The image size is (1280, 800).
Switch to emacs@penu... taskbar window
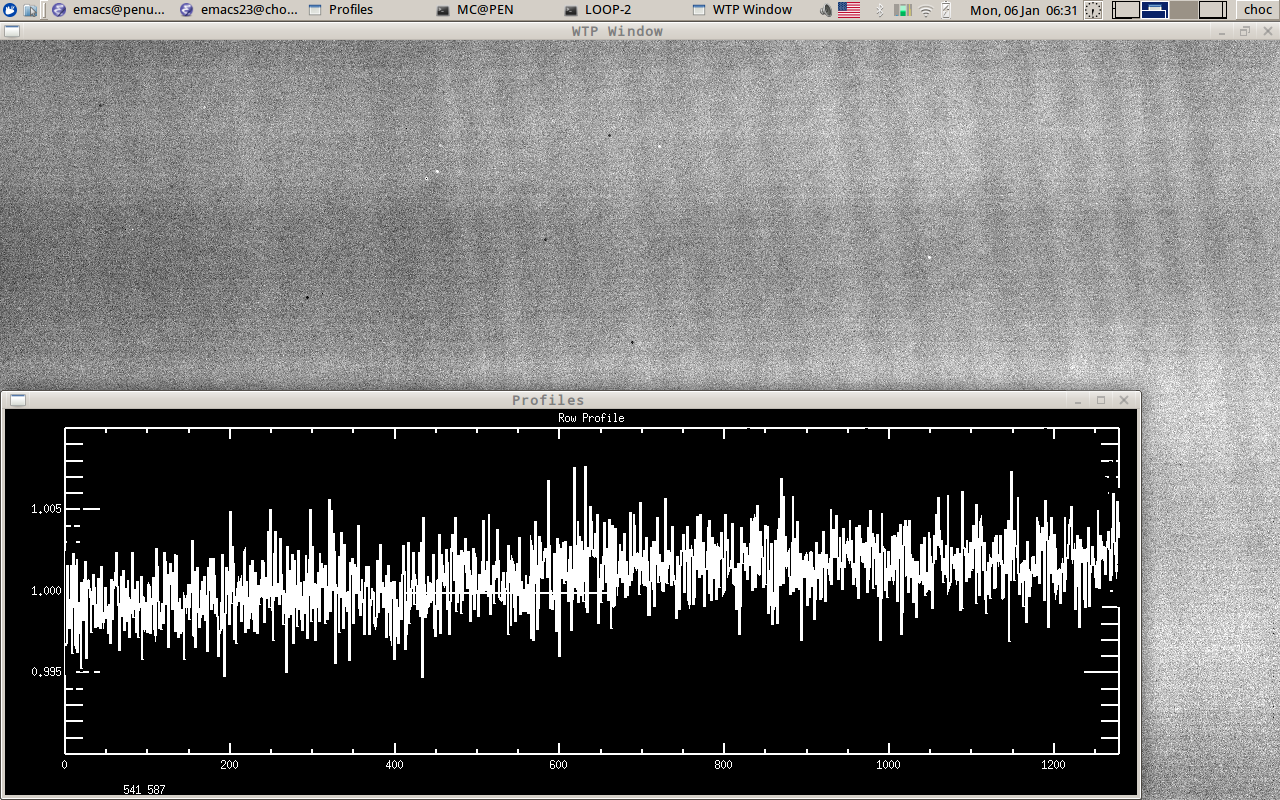[x=108, y=10]
